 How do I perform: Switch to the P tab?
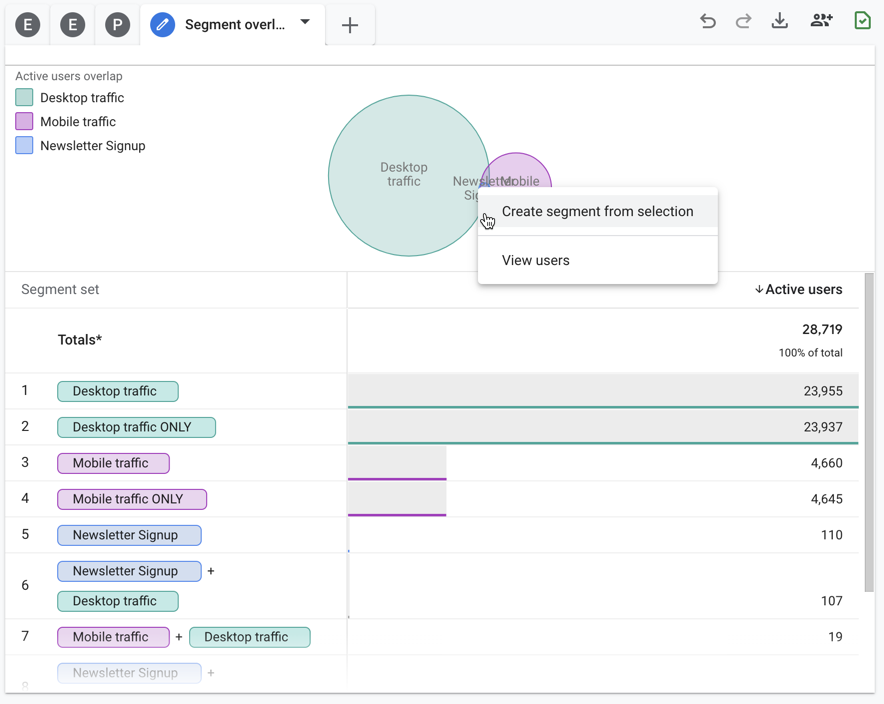tap(117, 25)
